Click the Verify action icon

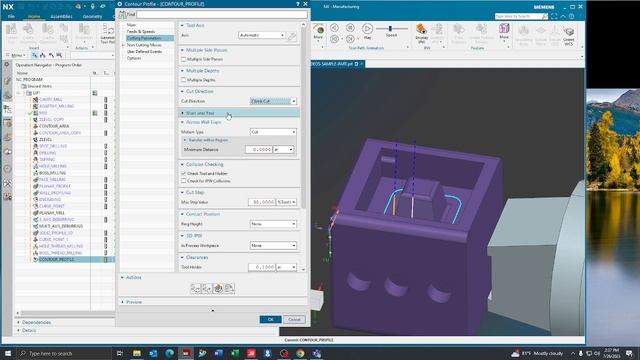pyautogui.click(x=218, y=289)
